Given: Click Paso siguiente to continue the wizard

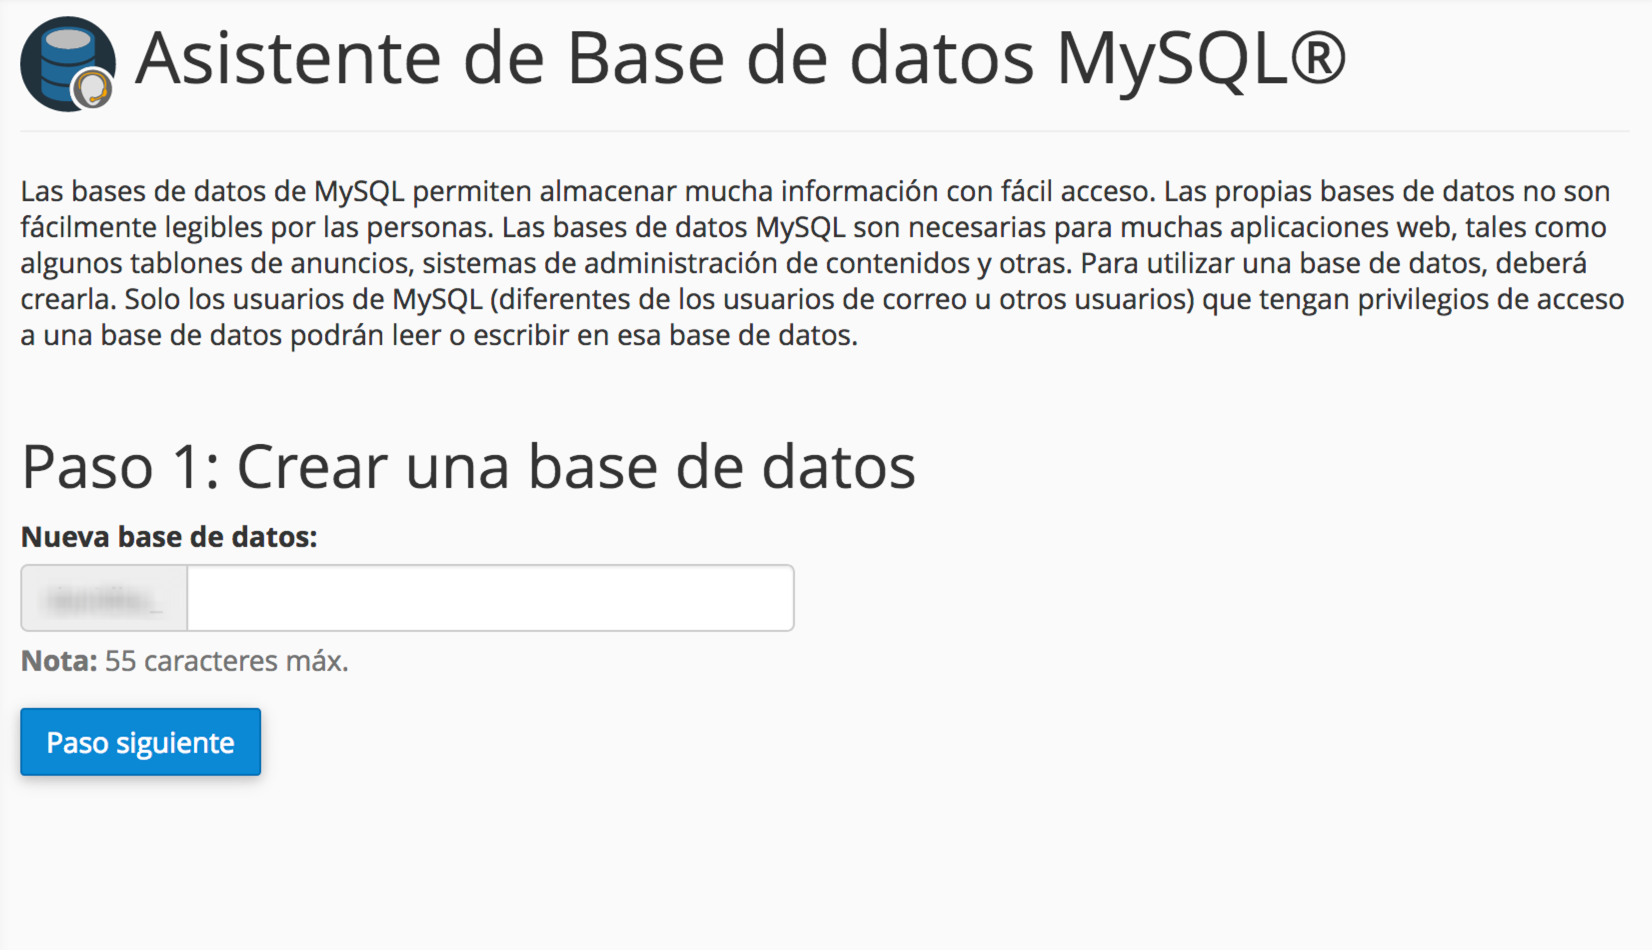Looking at the screenshot, I should (x=140, y=742).
